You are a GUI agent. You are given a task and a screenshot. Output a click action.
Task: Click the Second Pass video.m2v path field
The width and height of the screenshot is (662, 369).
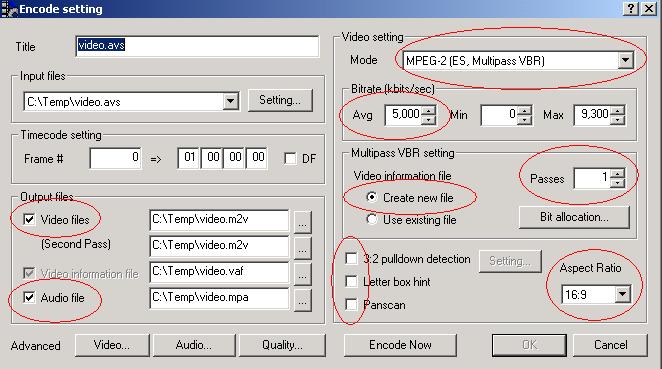pyautogui.click(x=219, y=246)
